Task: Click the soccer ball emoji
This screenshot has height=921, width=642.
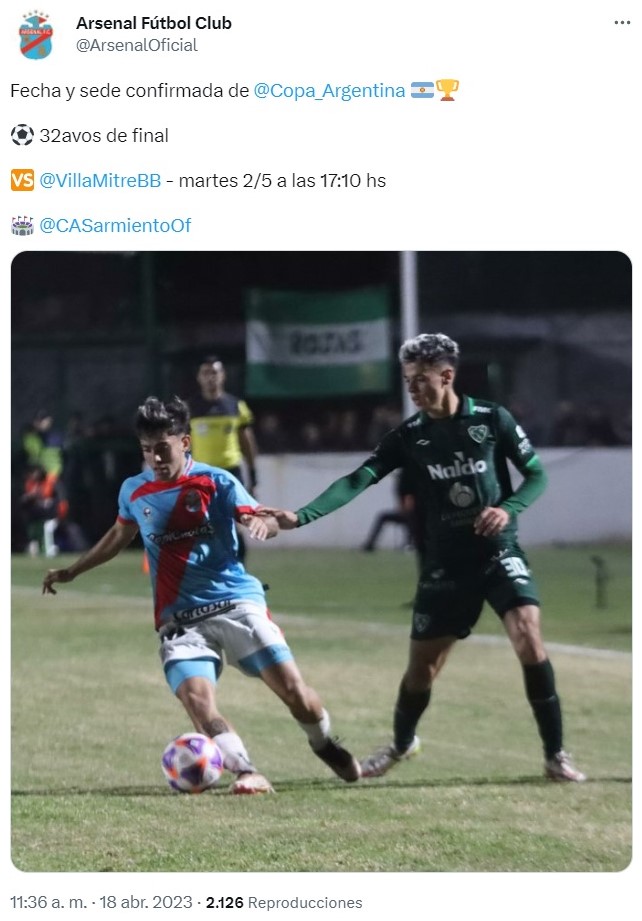Action: click(22, 135)
